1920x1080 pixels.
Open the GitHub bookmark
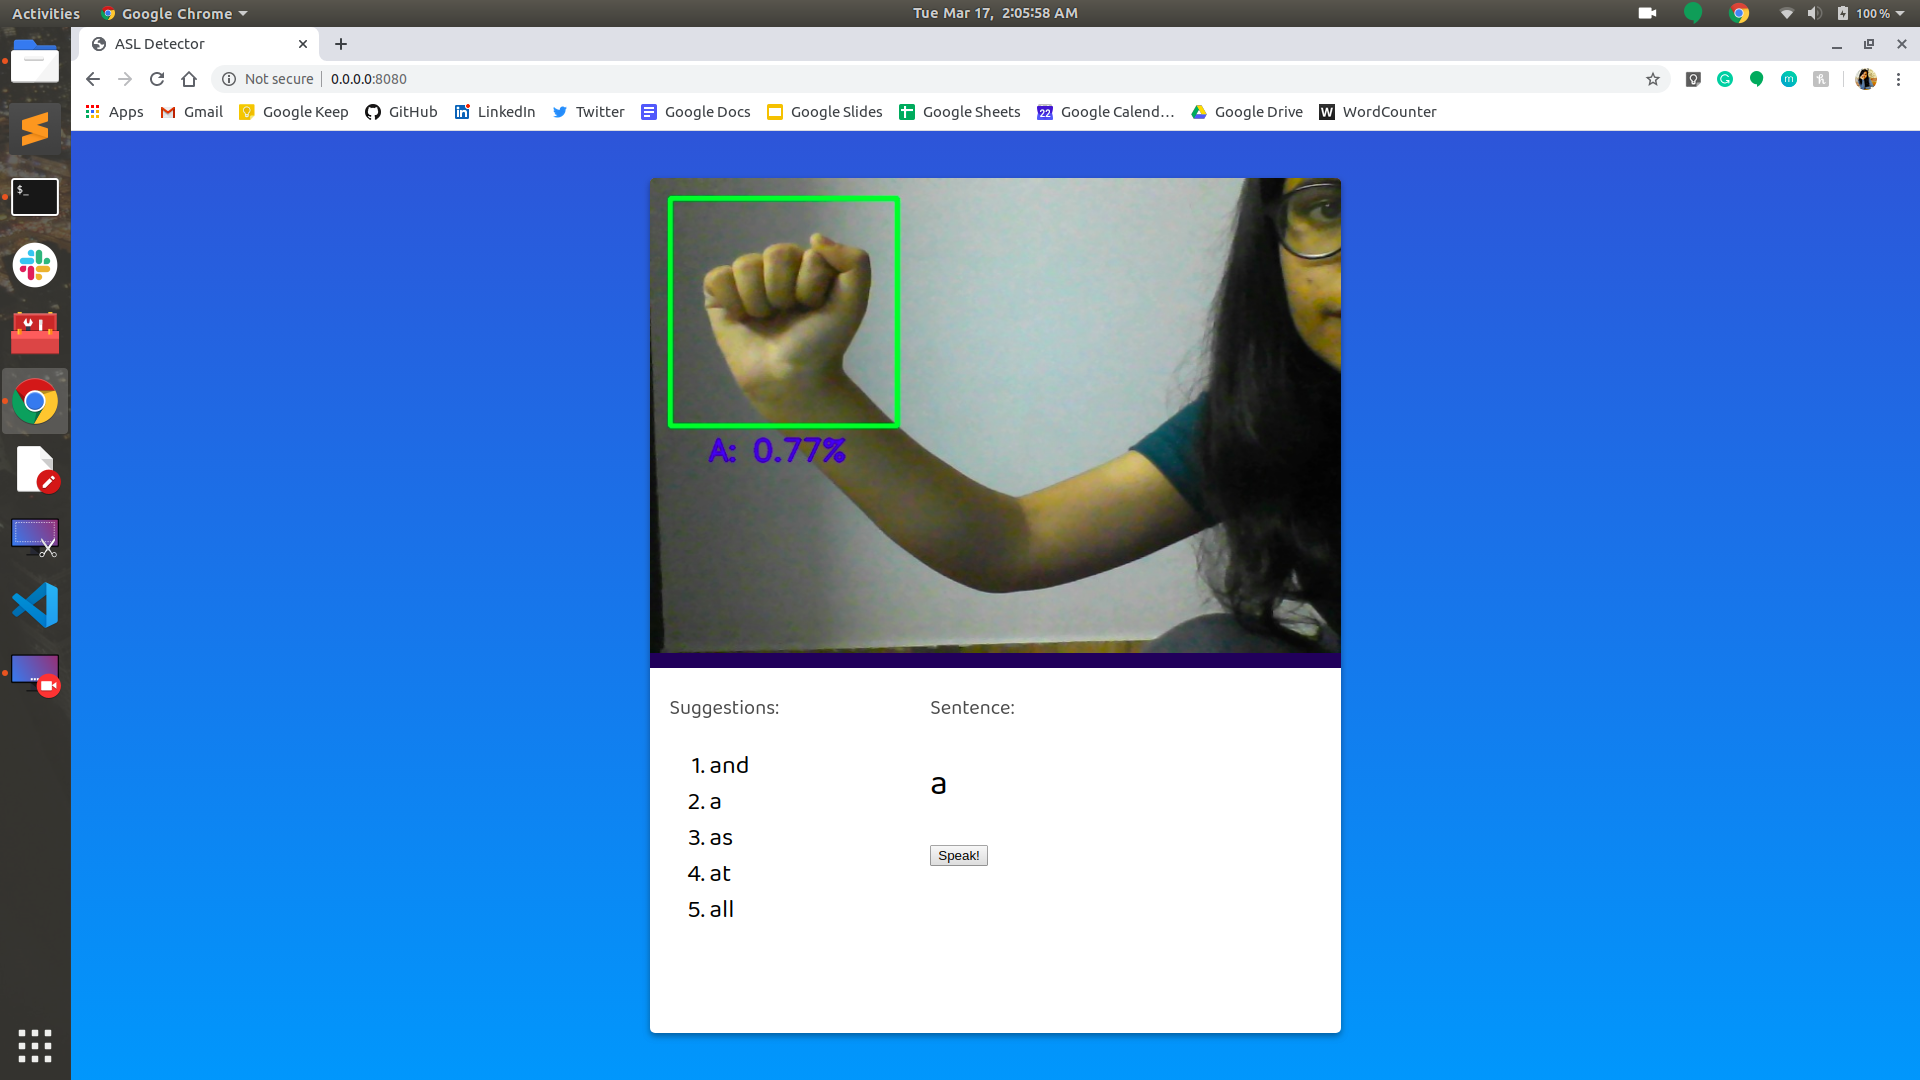tap(401, 112)
